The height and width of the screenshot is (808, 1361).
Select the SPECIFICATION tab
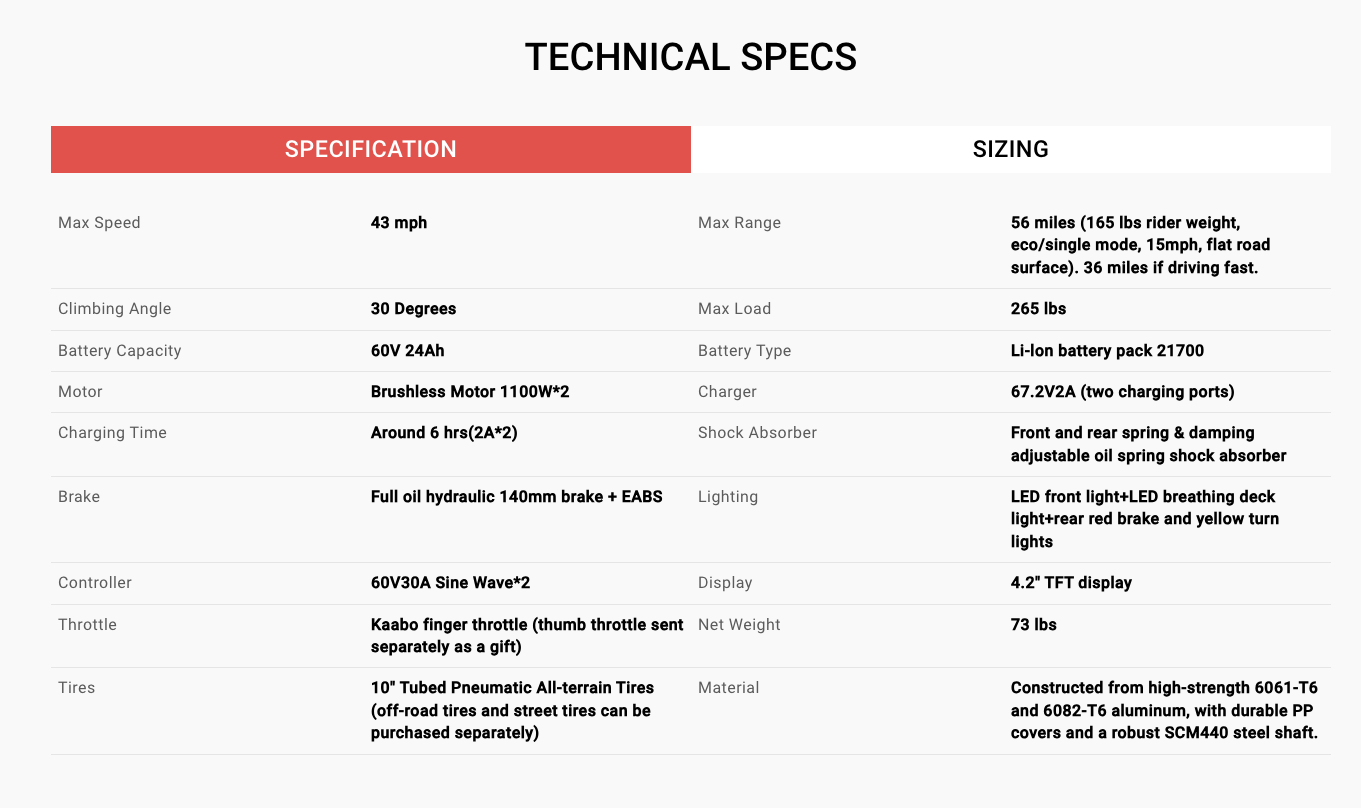click(370, 149)
